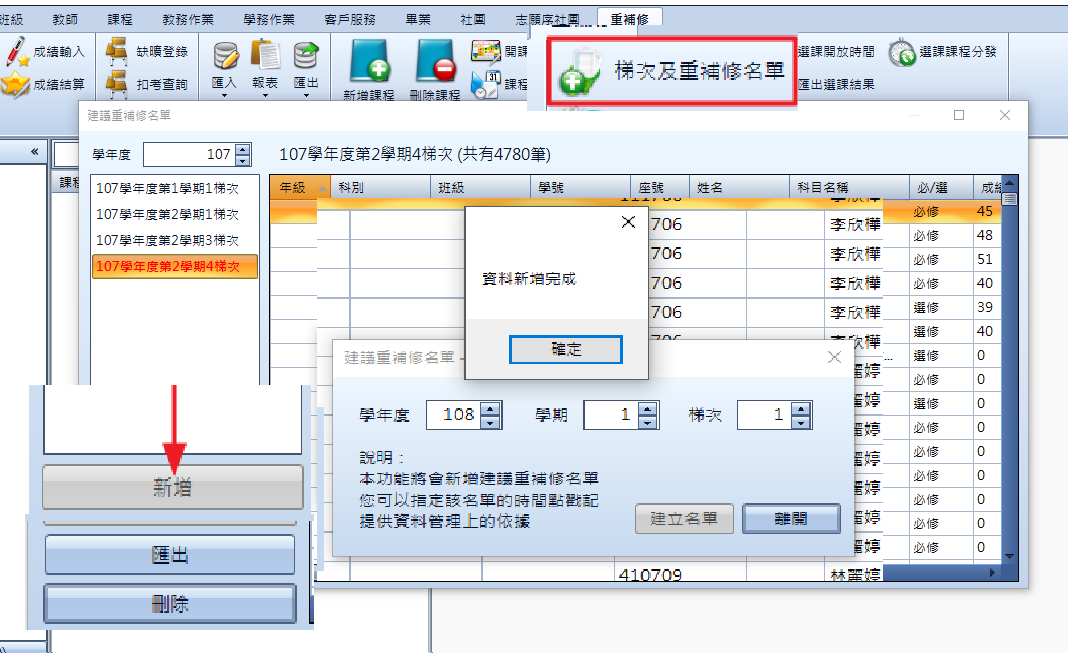
Task: Switch to the 課程 tab
Action: tap(120, 20)
